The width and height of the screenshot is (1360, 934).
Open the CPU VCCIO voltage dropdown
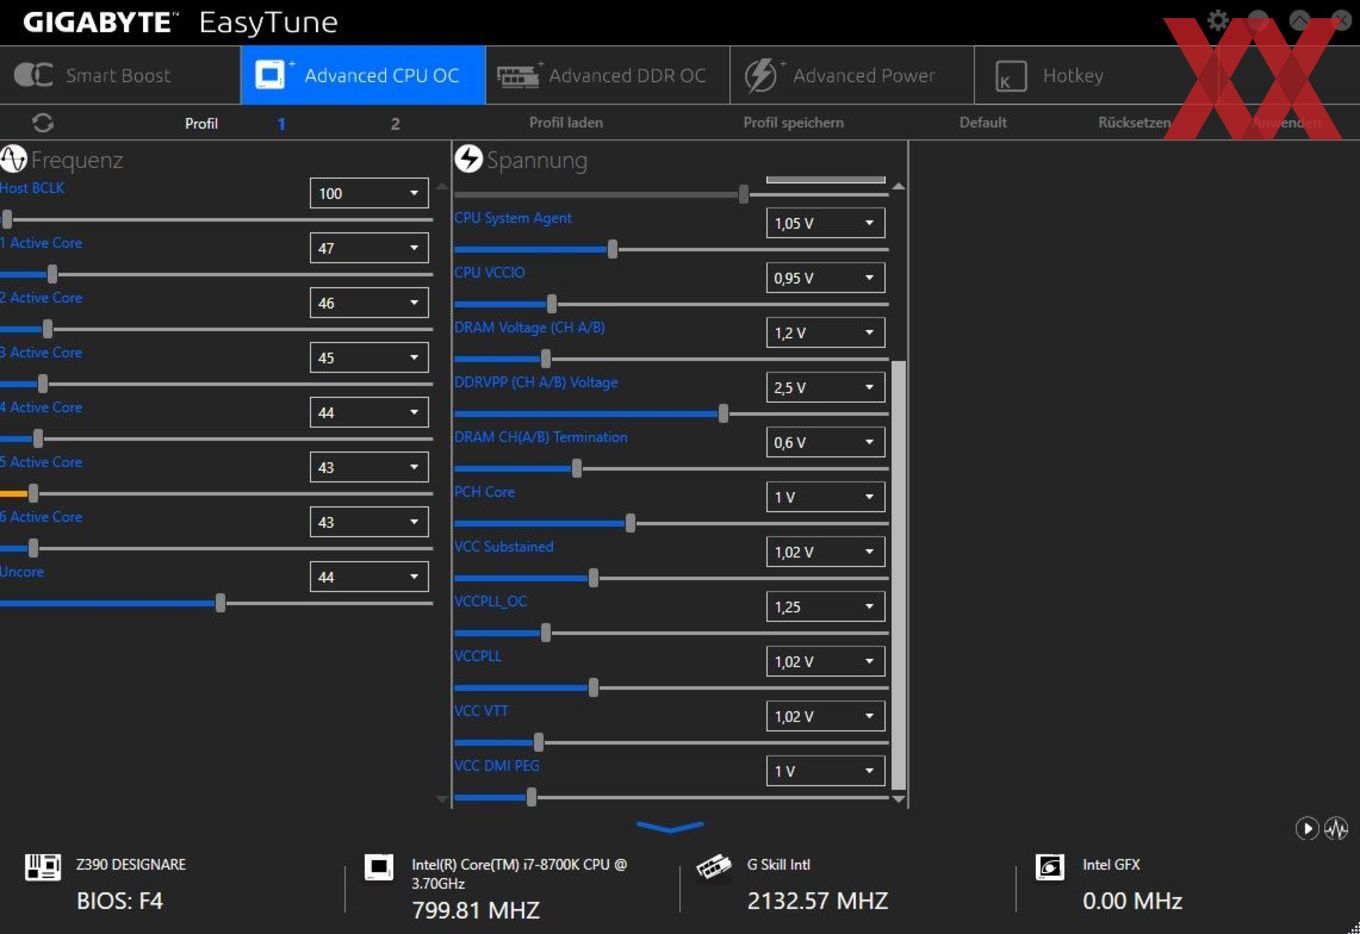(825, 278)
